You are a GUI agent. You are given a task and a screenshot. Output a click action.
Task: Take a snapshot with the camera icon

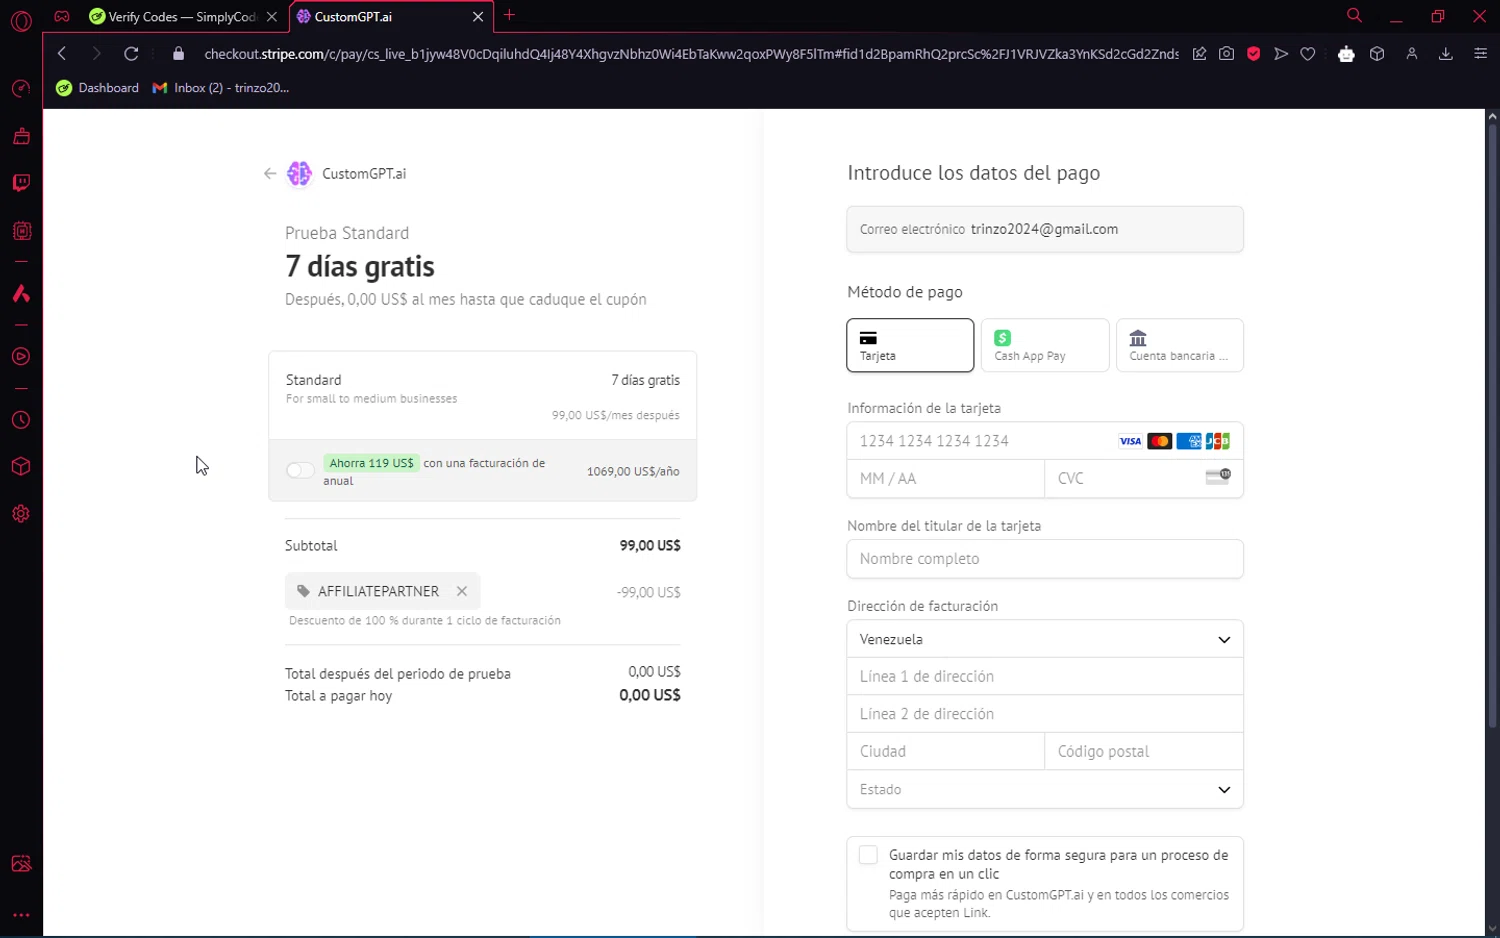tap(1226, 54)
